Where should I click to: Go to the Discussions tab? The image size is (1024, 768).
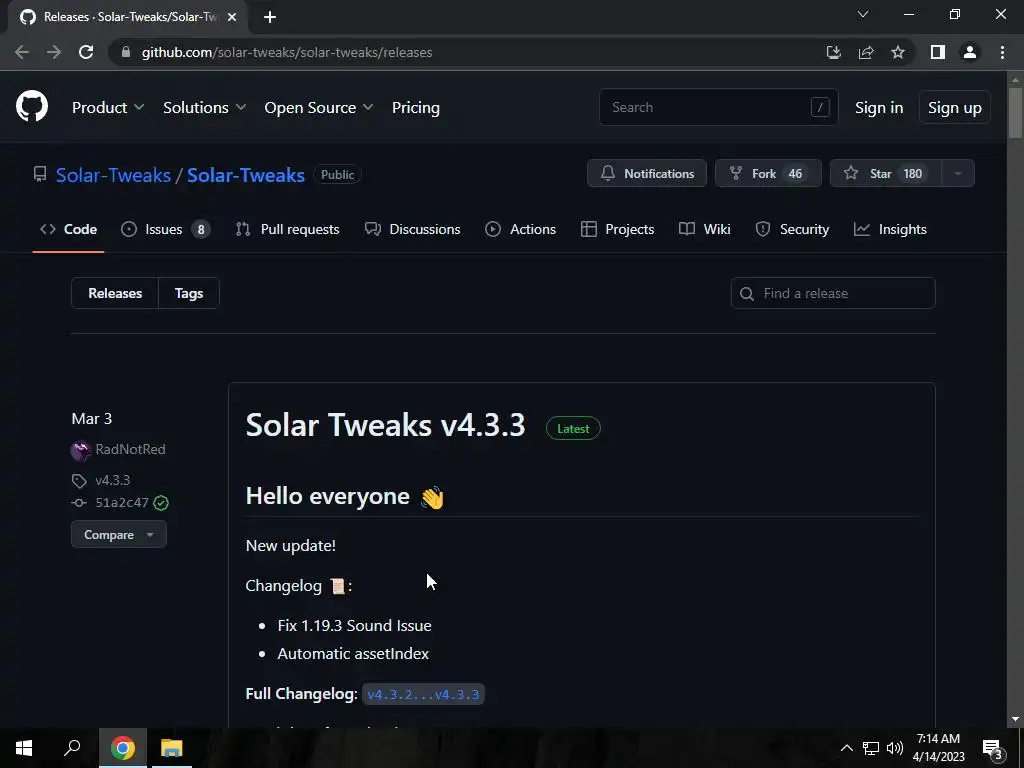[x=413, y=229]
